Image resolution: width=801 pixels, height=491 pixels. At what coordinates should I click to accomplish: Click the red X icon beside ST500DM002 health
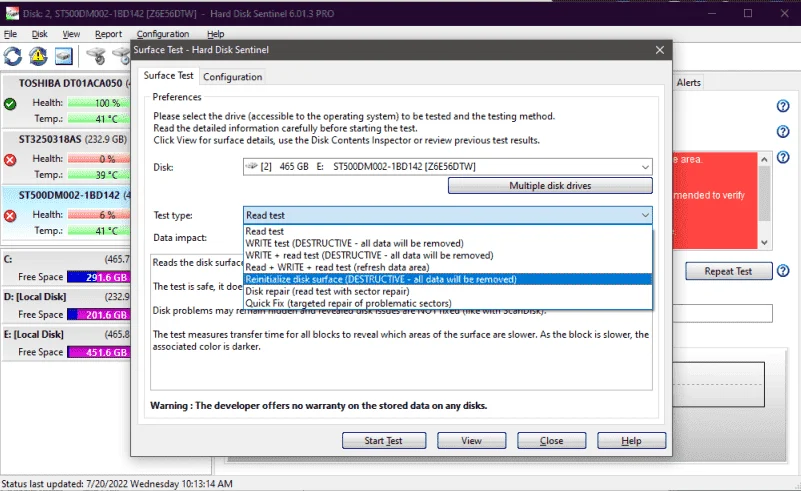click(x=10, y=216)
